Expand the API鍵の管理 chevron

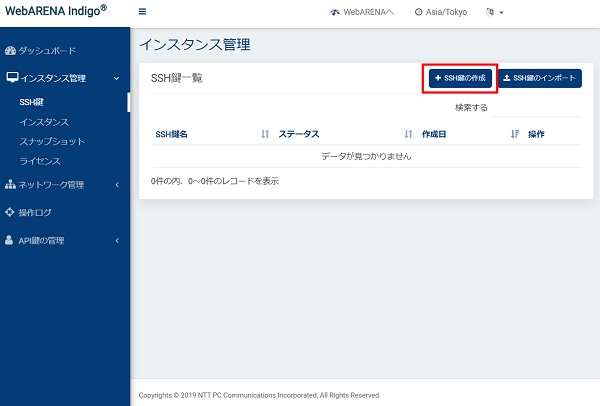tap(117, 240)
